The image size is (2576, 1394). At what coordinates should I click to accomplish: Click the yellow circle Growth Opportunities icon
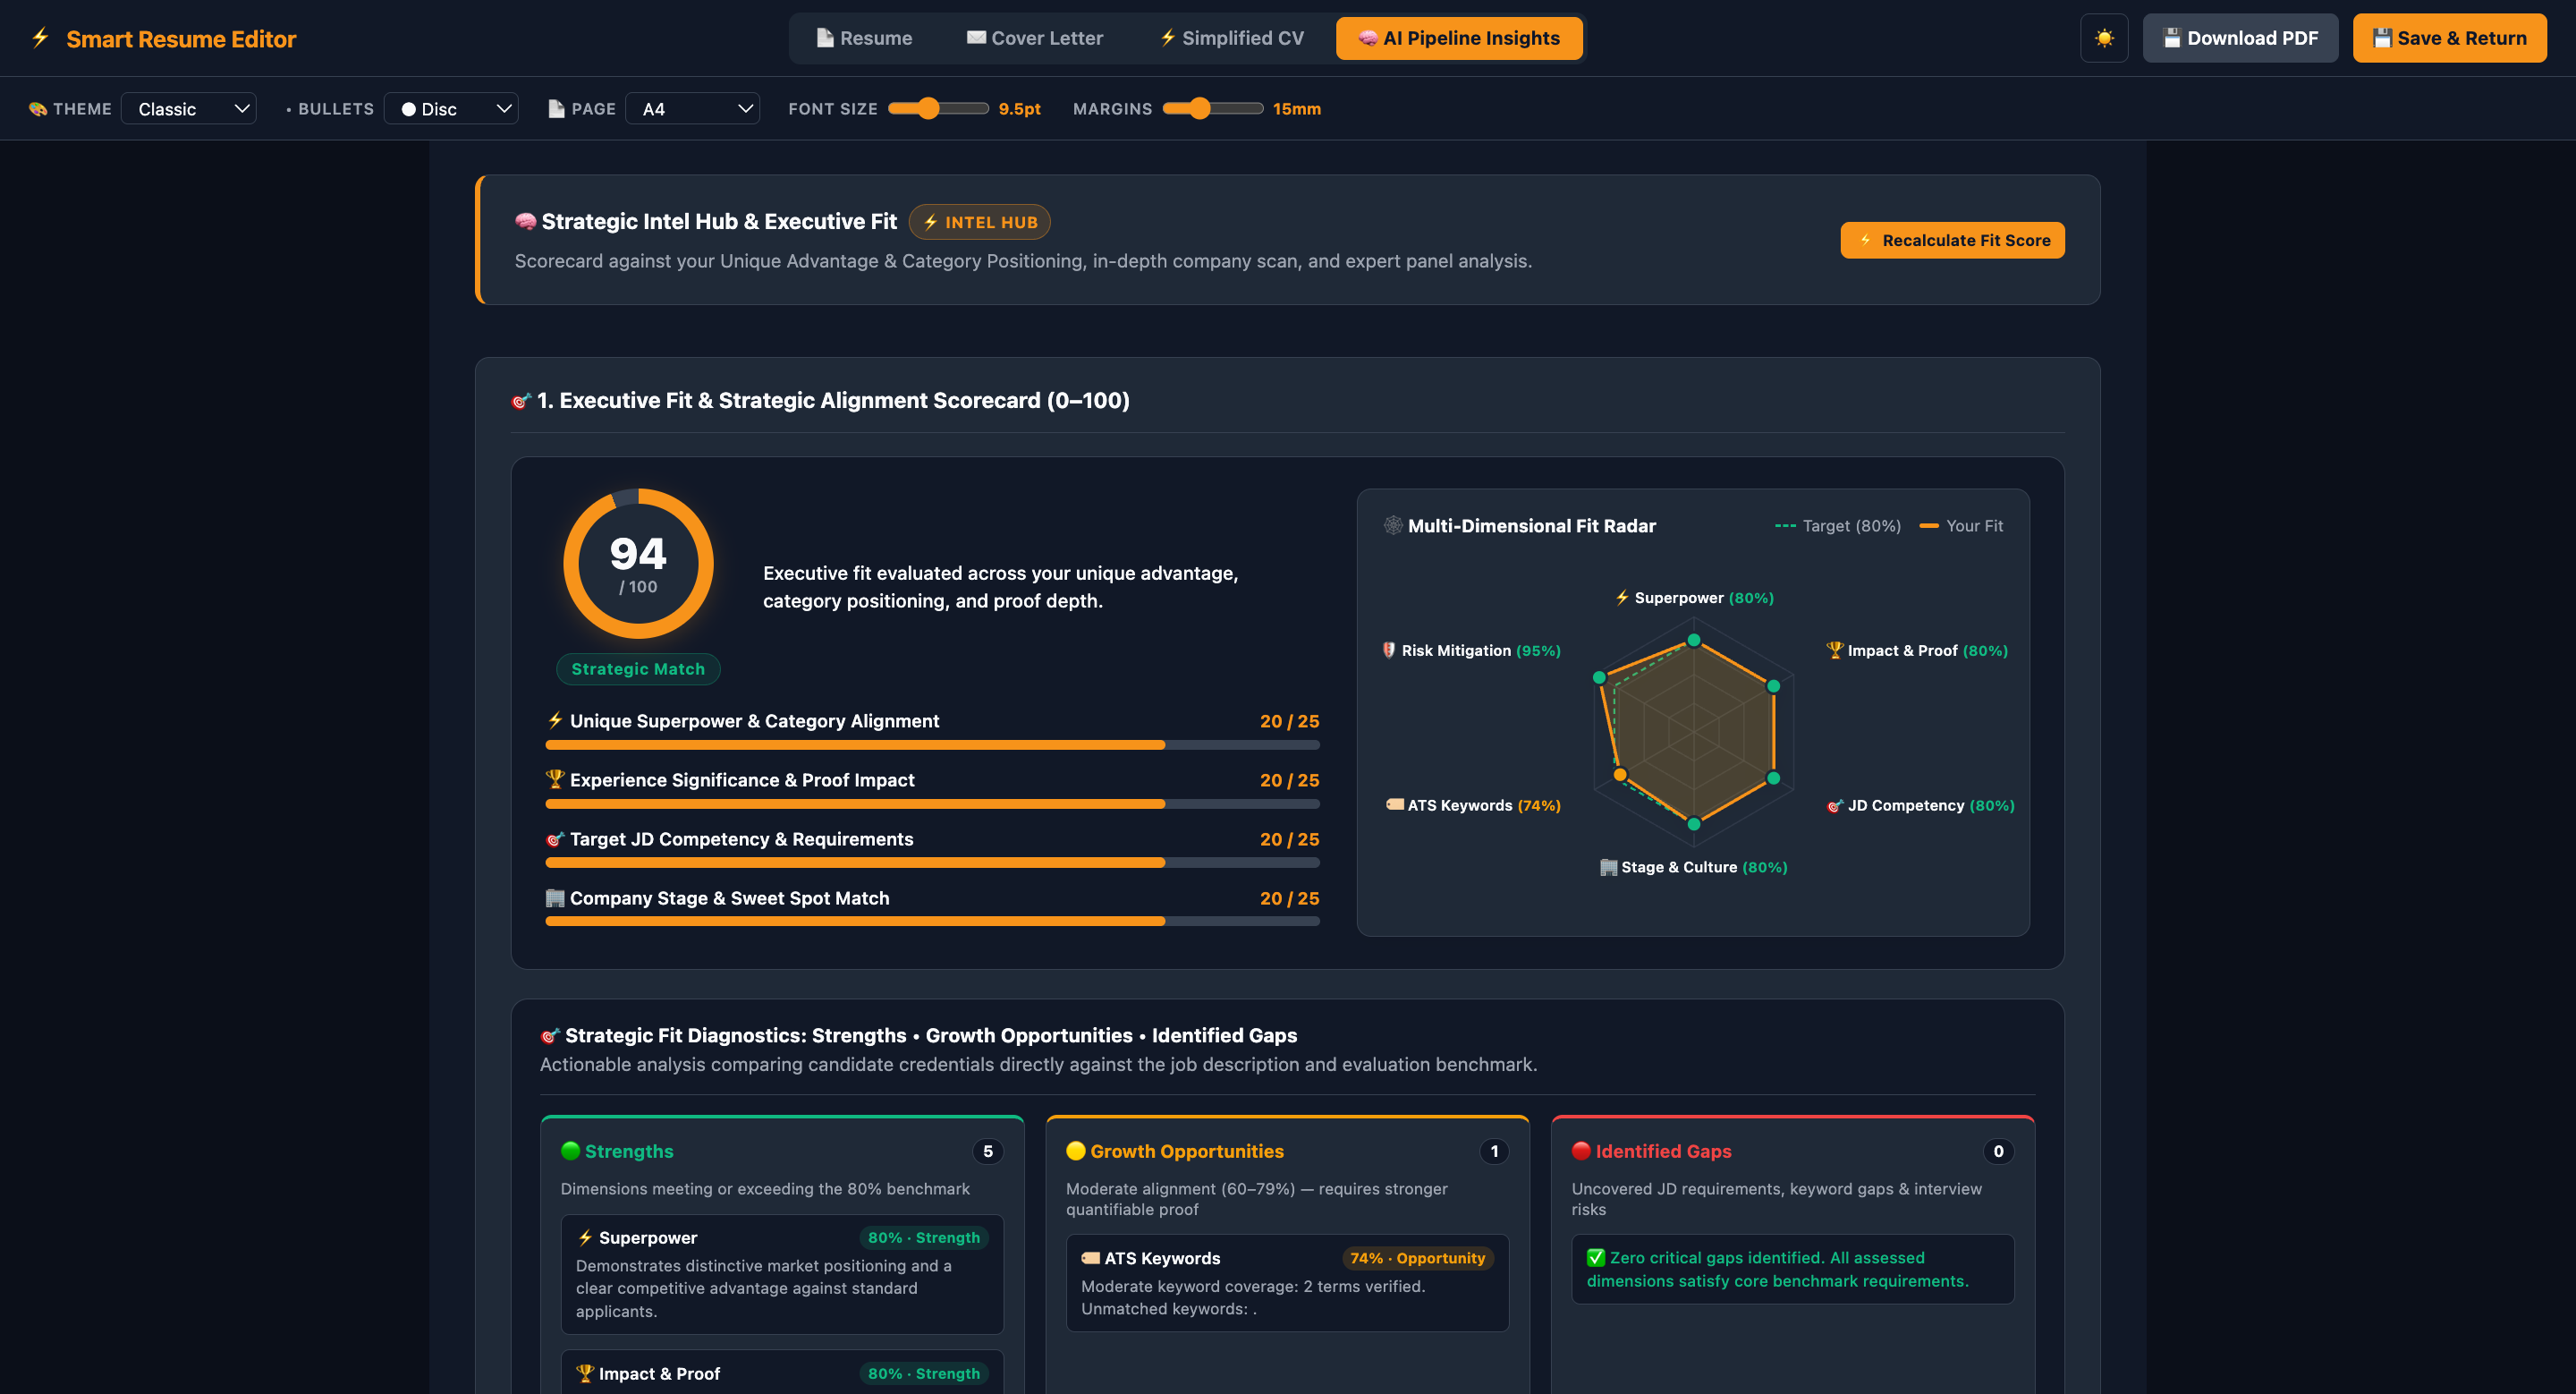1076,1150
